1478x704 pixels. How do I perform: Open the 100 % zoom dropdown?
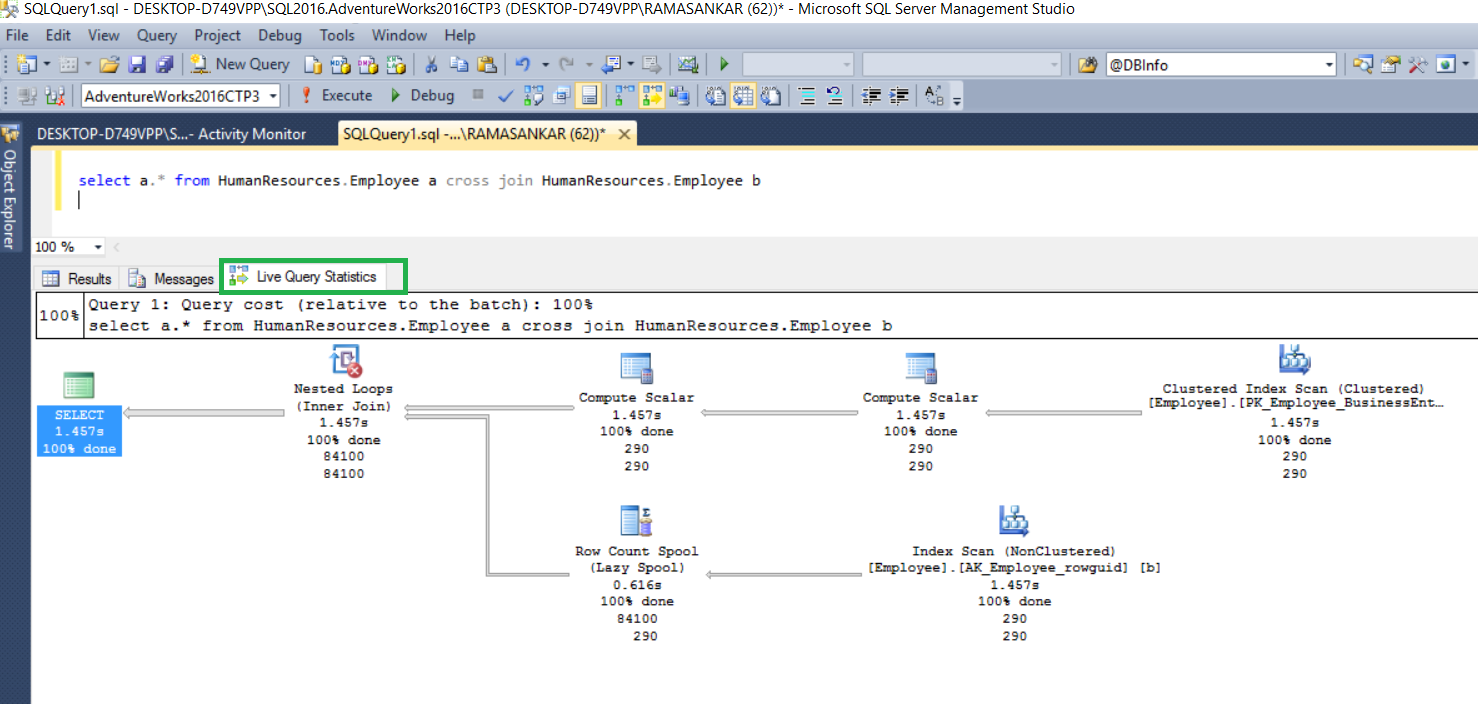click(x=98, y=247)
